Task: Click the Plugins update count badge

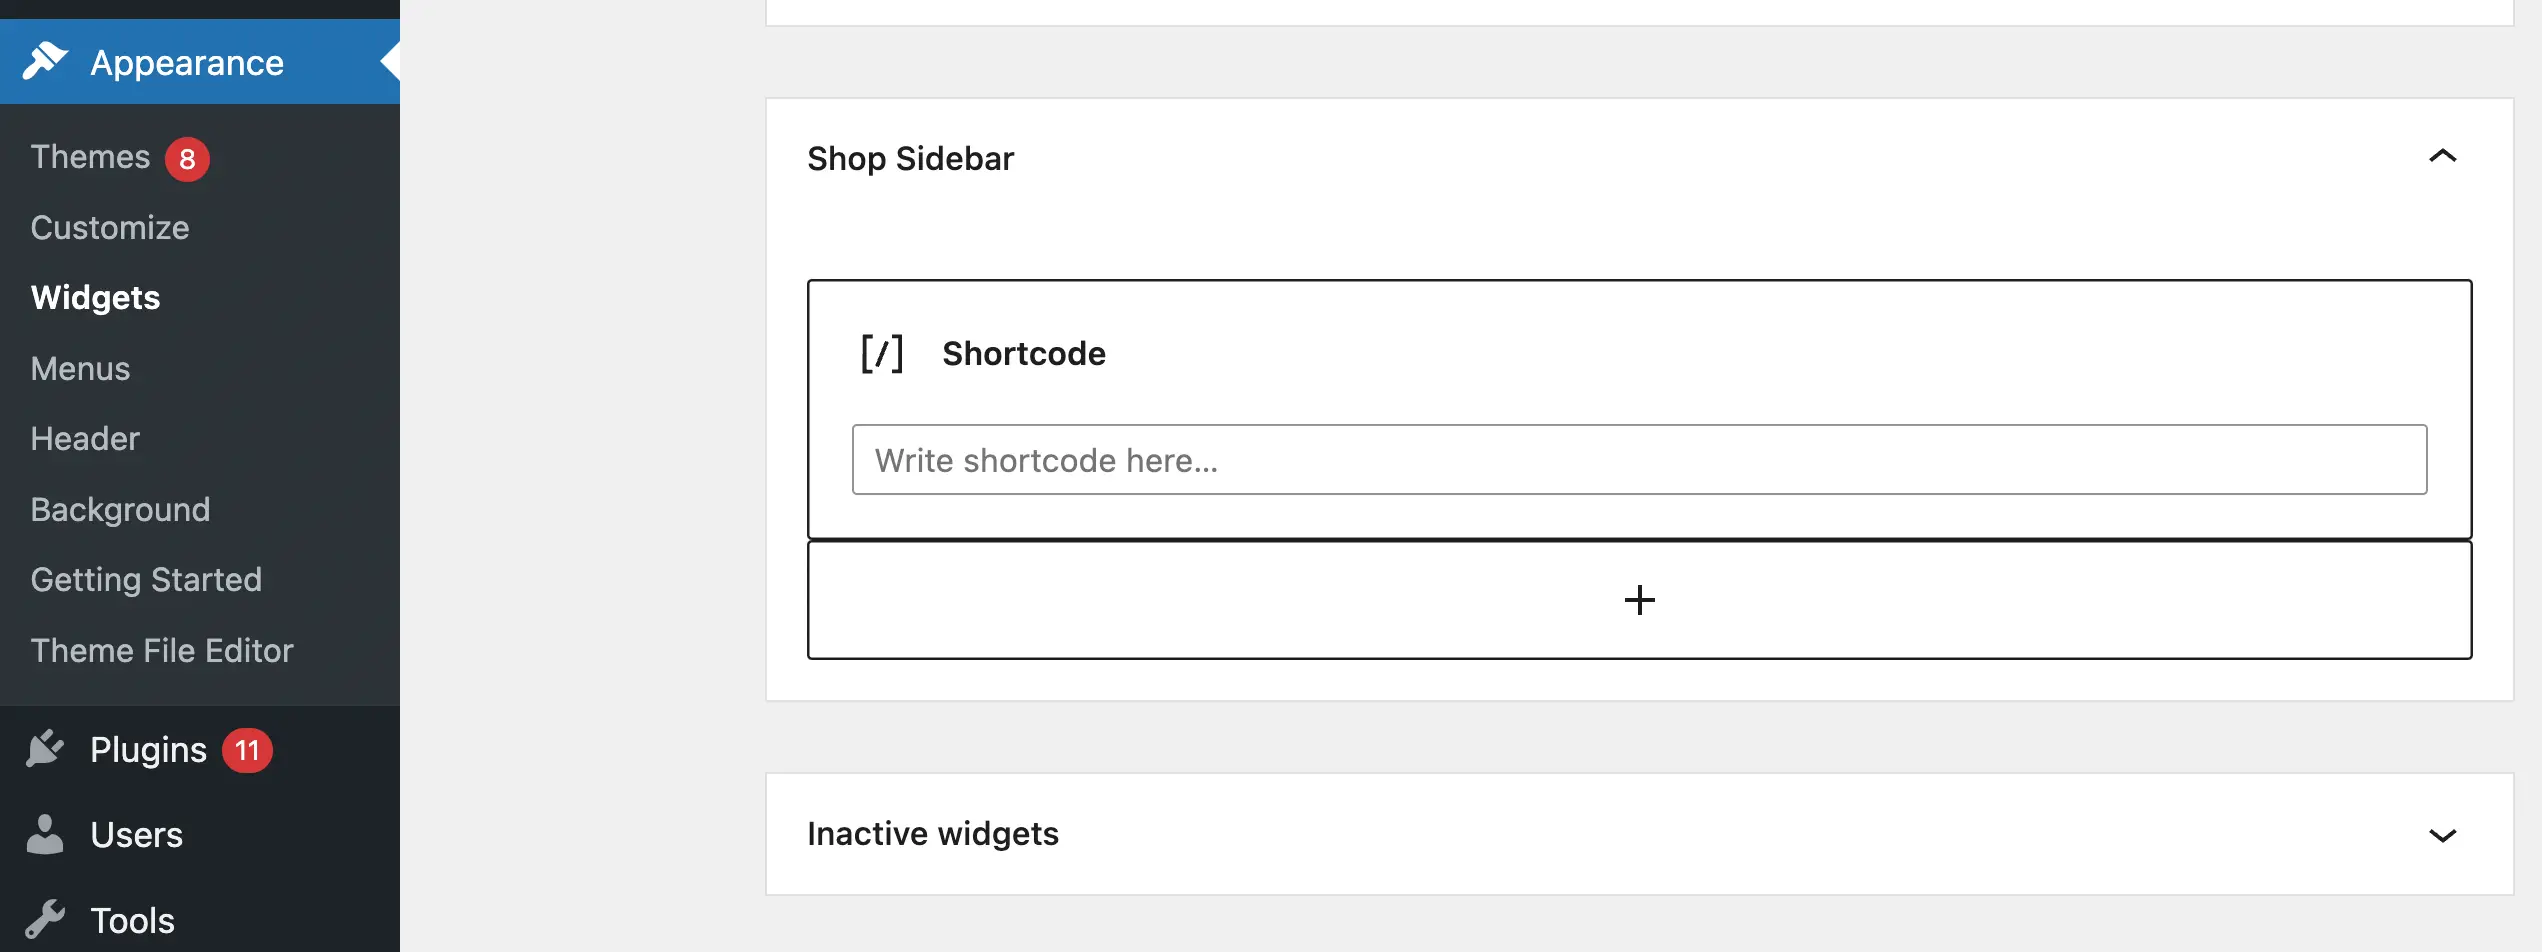Action: tap(247, 750)
